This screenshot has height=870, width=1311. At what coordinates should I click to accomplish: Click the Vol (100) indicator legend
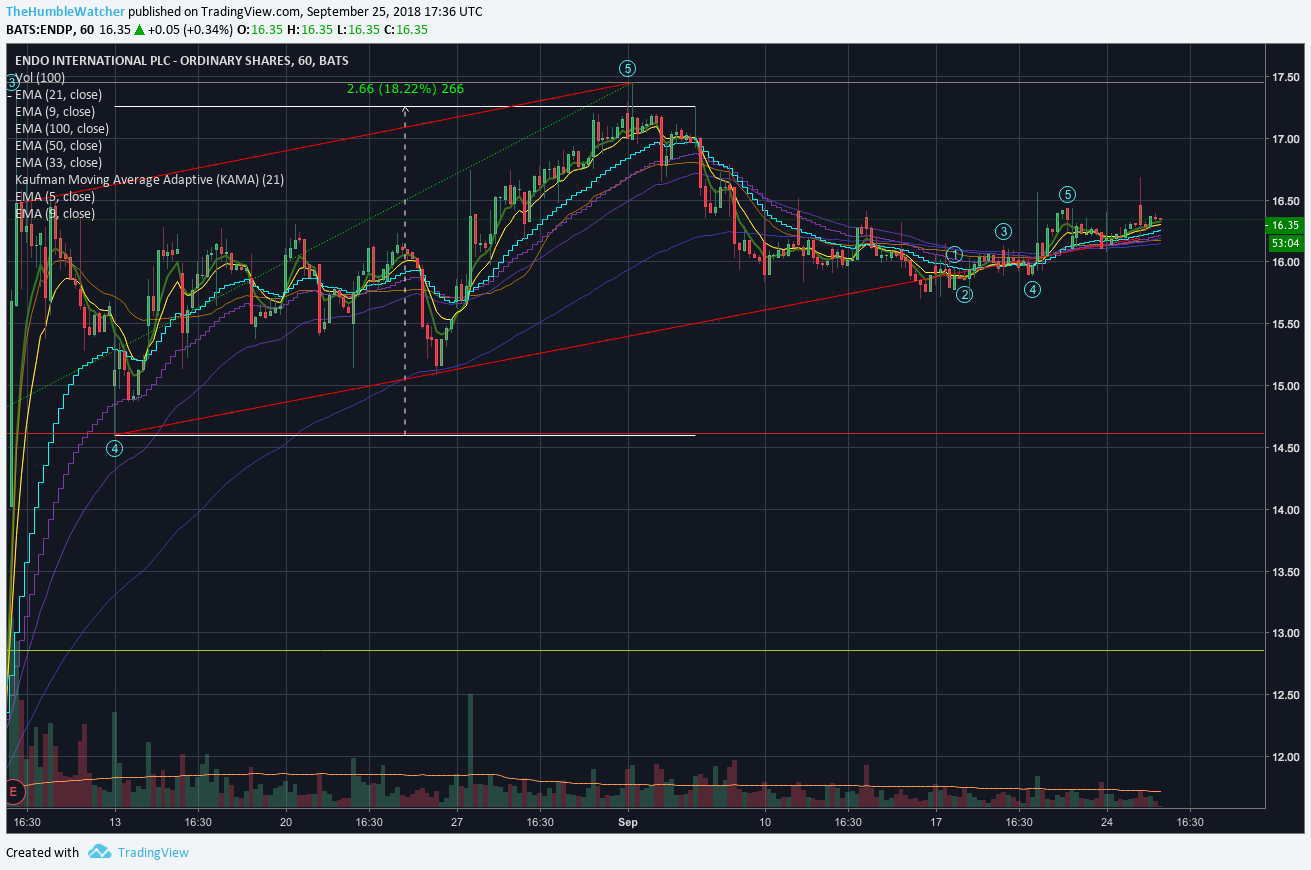pyautogui.click(x=40, y=77)
